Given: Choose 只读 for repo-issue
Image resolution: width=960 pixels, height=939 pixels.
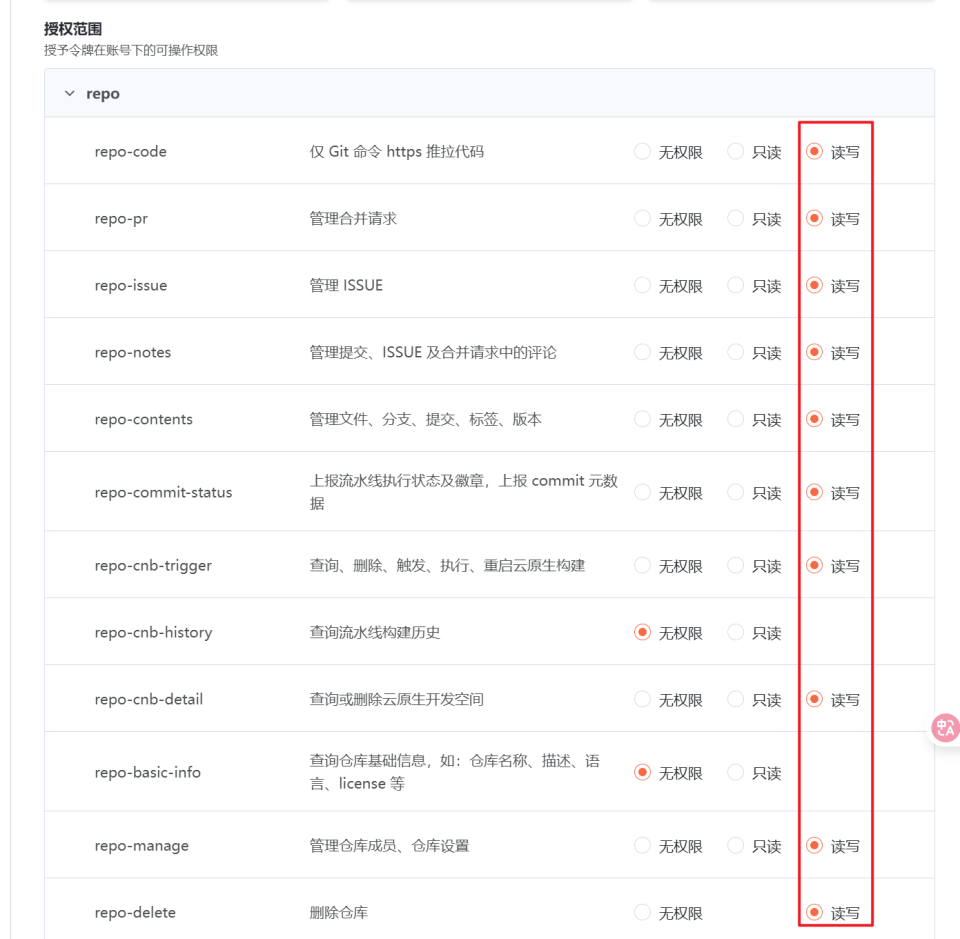Looking at the screenshot, I should tap(735, 285).
